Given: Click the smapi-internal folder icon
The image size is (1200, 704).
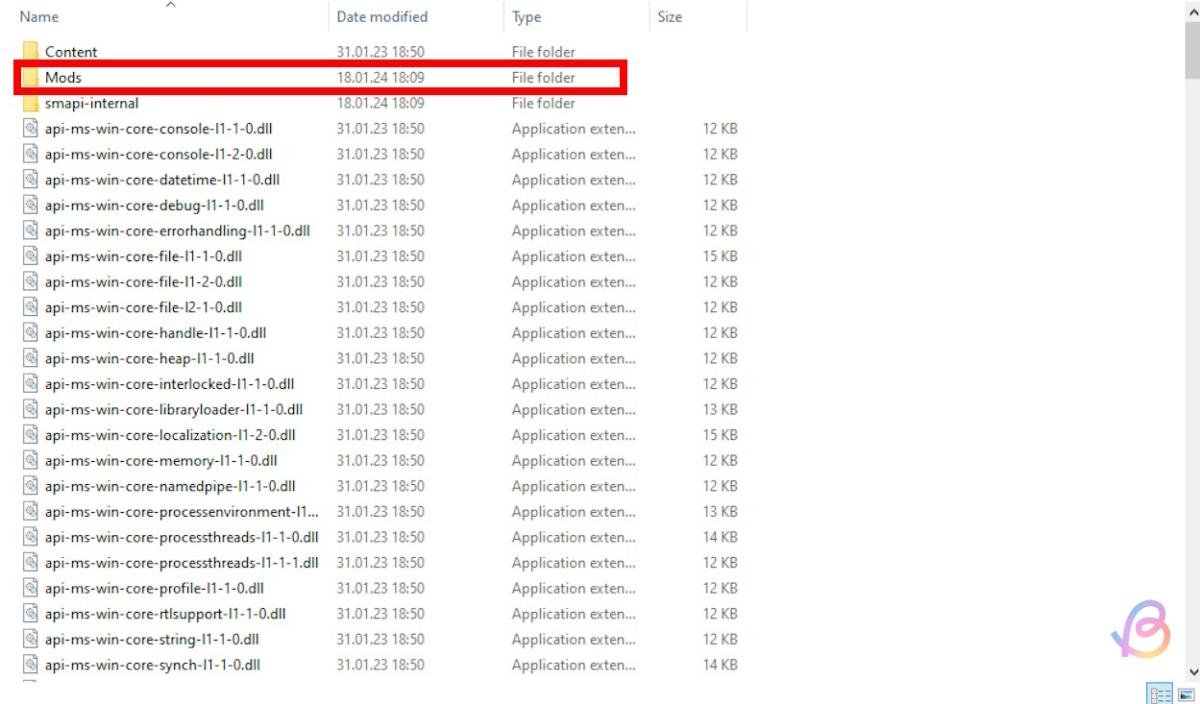Looking at the screenshot, I should pyautogui.click(x=30, y=103).
